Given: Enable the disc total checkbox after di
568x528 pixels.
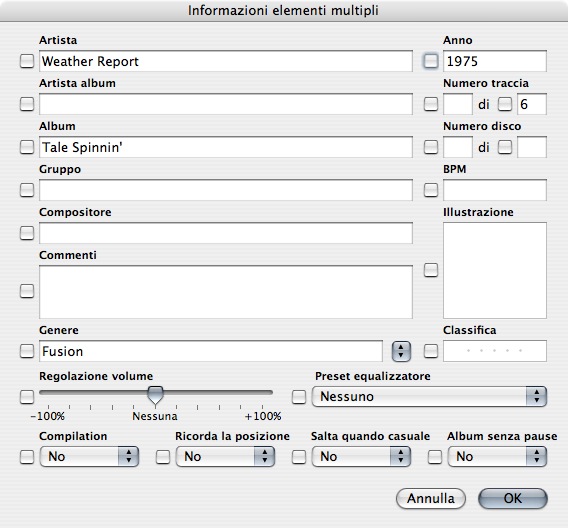Looking at the screenshot, I should pyautogui.click(x=505, y=147).
